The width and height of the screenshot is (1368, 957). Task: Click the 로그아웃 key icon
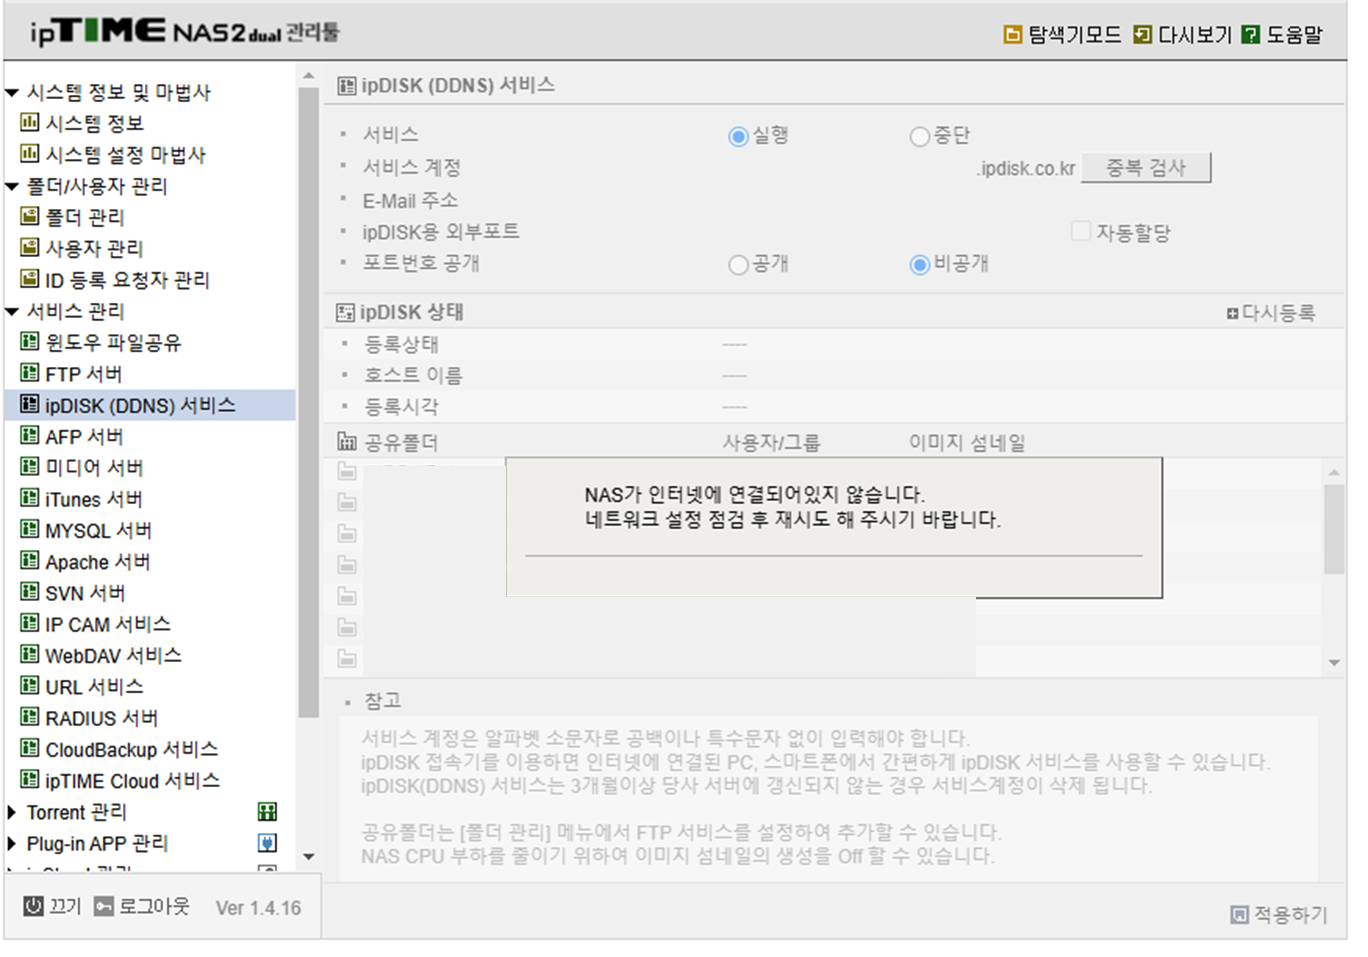click(104, 906)
